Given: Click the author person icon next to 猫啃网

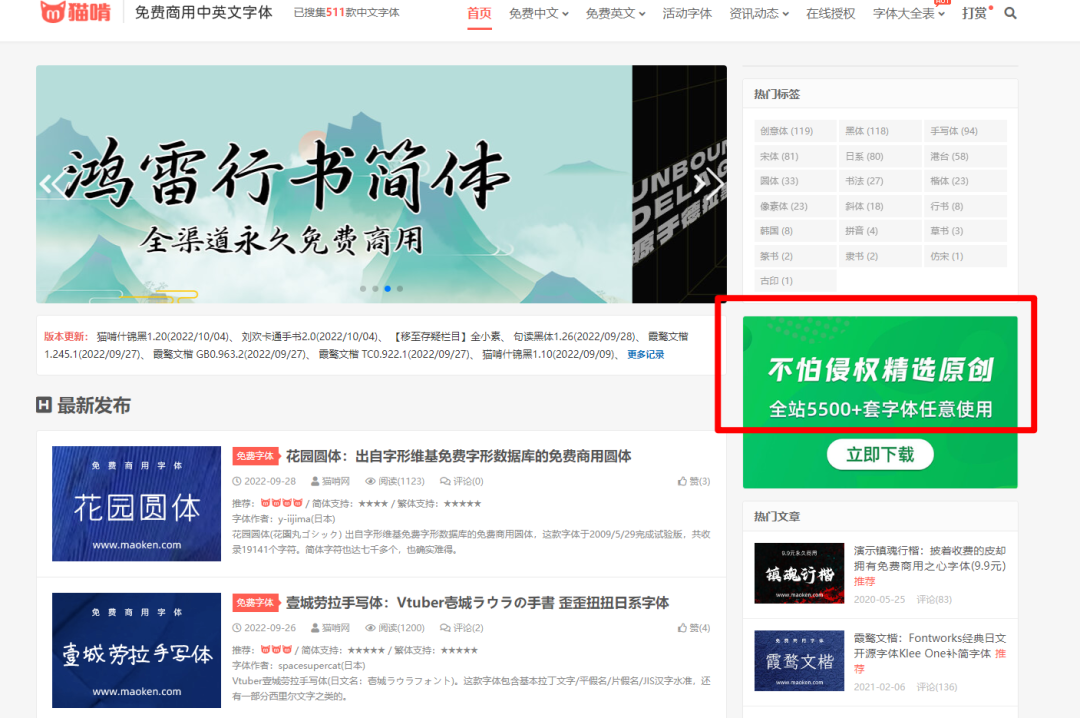Looking at the screenshot, I should tap(313, 481).
